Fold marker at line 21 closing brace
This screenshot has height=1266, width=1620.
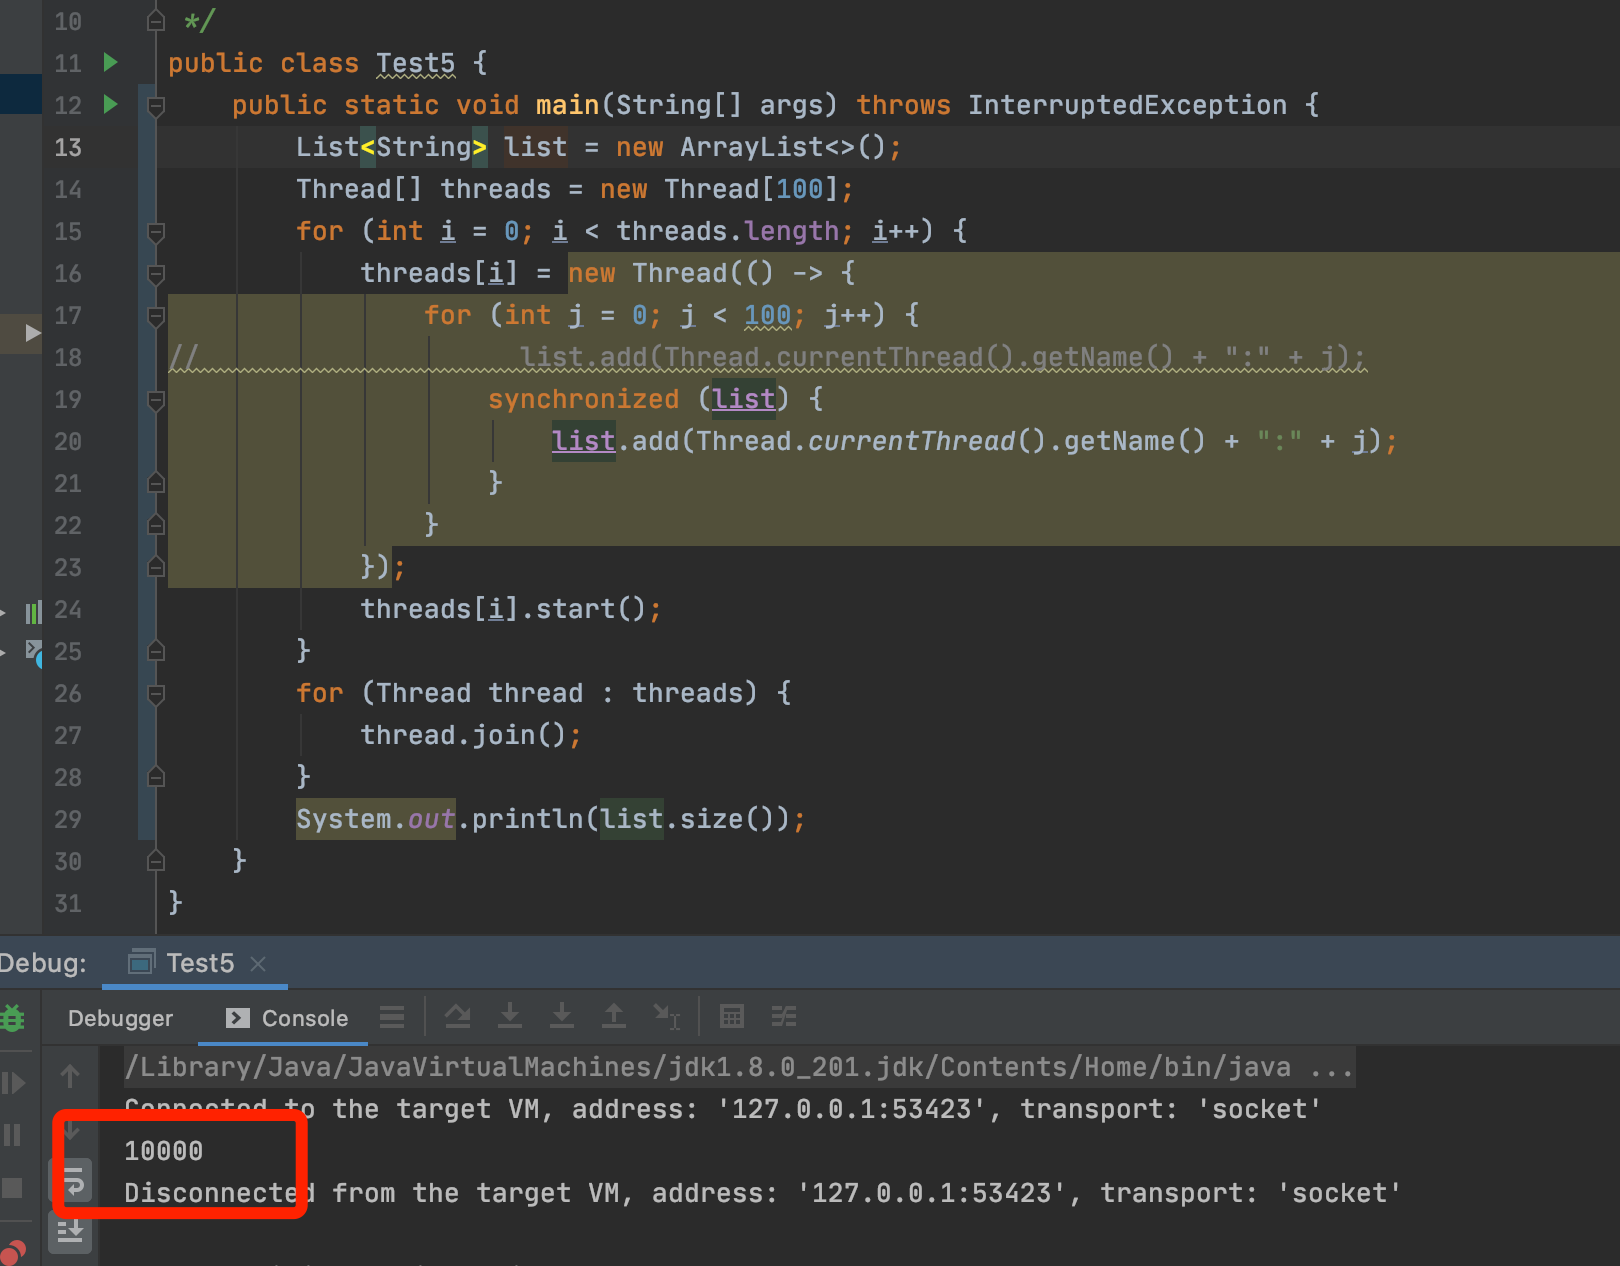point(156,483)
